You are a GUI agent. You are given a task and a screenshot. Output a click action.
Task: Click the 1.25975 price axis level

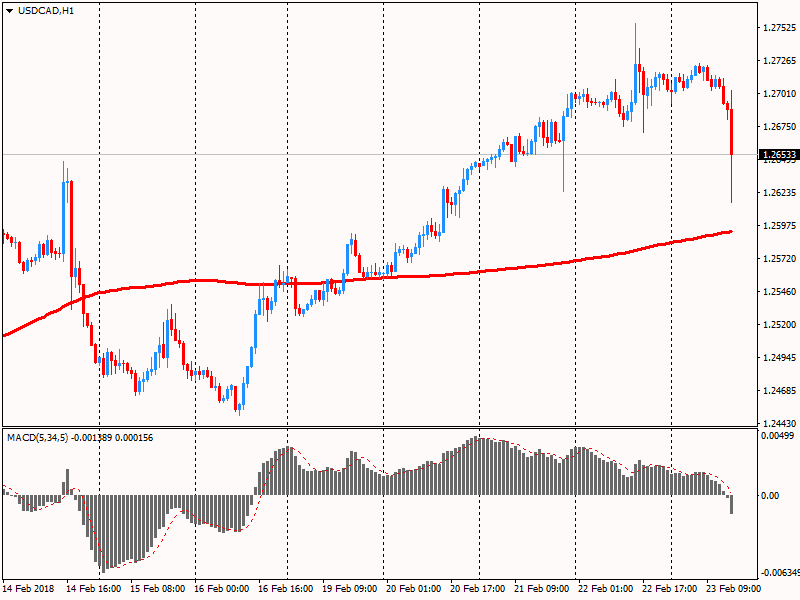tap(778, 225)
